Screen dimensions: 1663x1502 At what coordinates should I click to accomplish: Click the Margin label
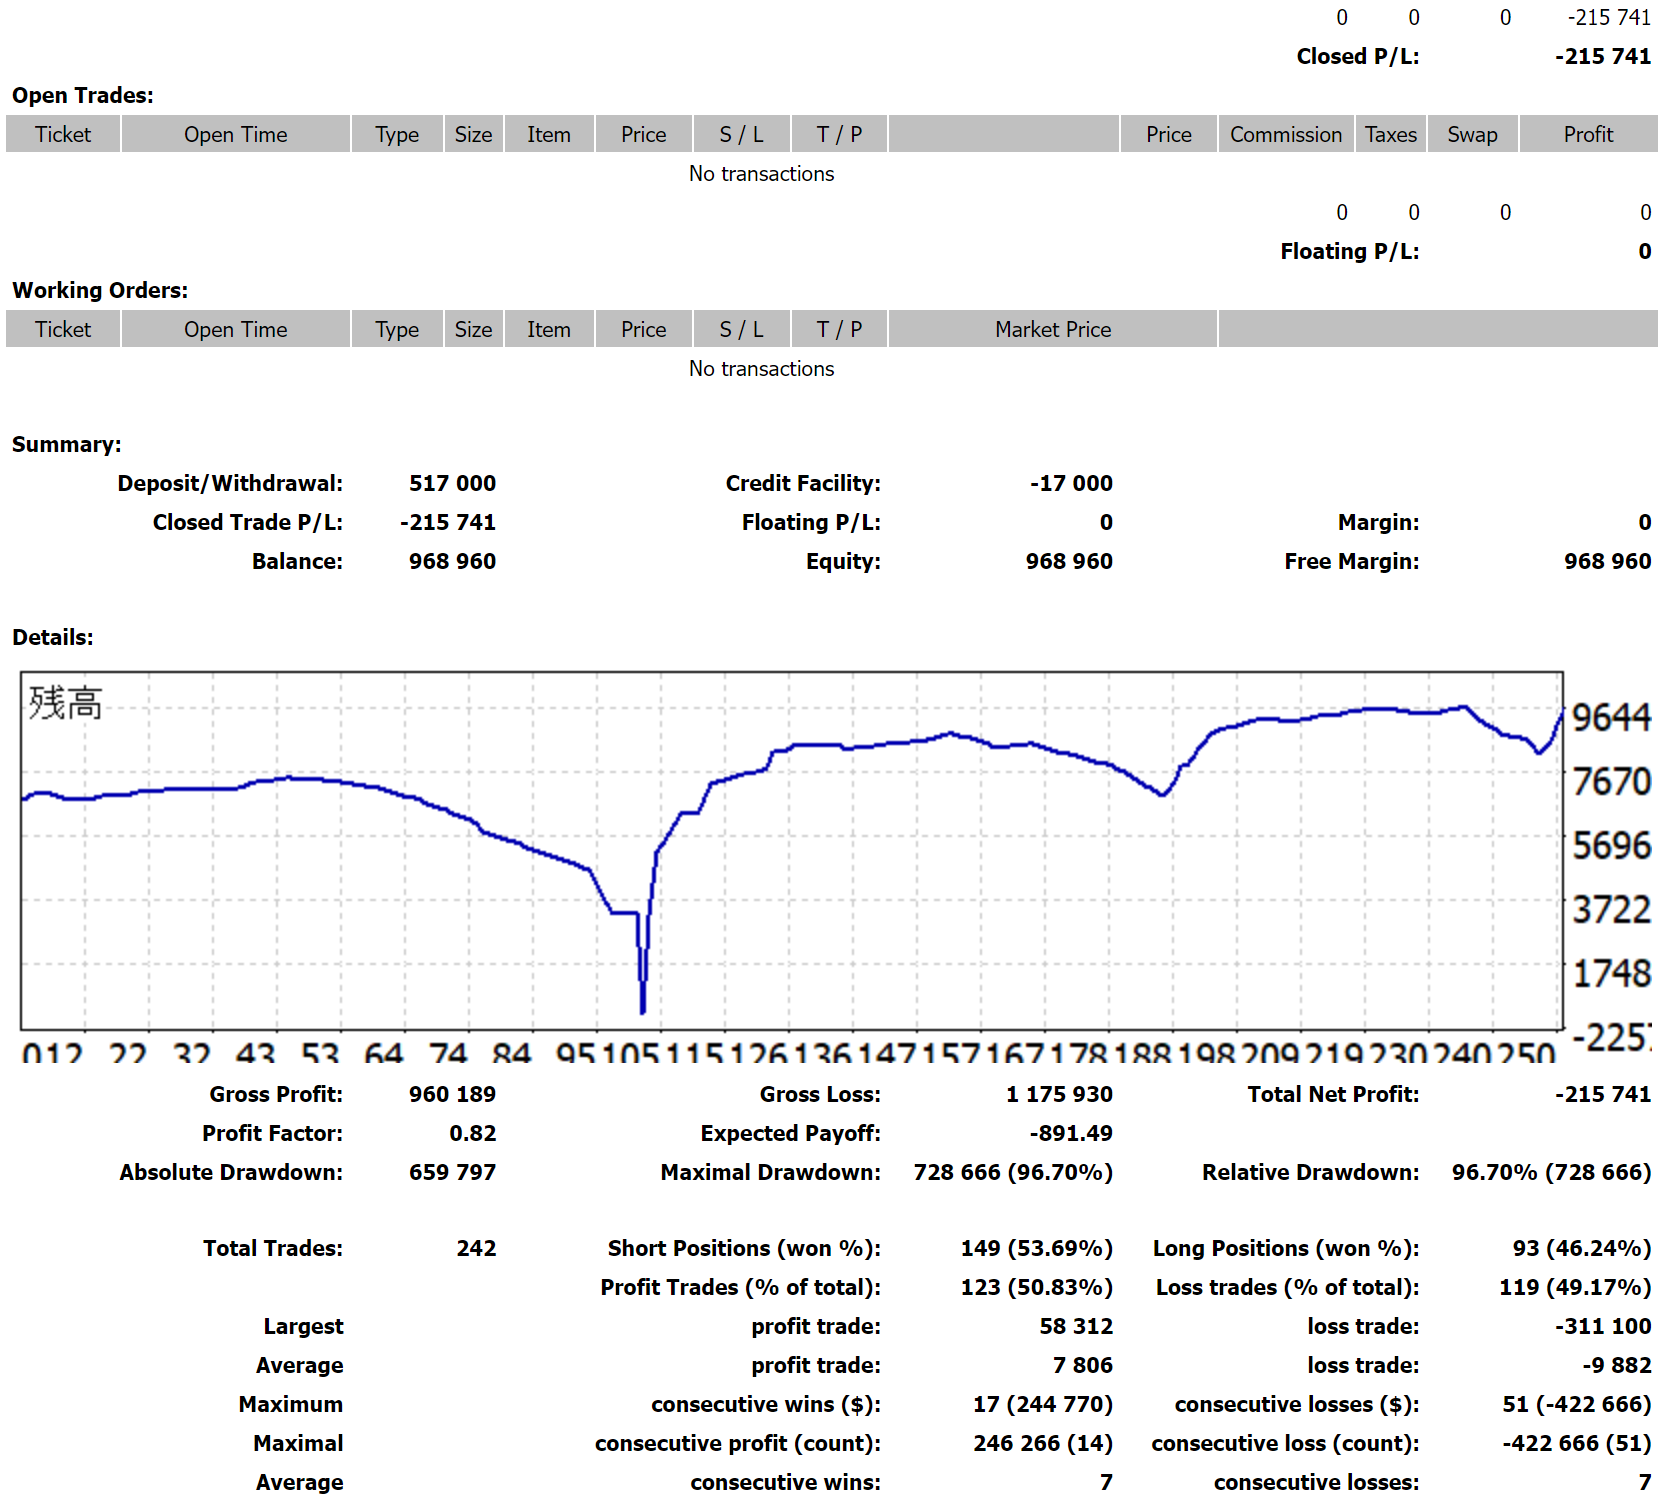pyautogui.click(x=1379, y=522)
